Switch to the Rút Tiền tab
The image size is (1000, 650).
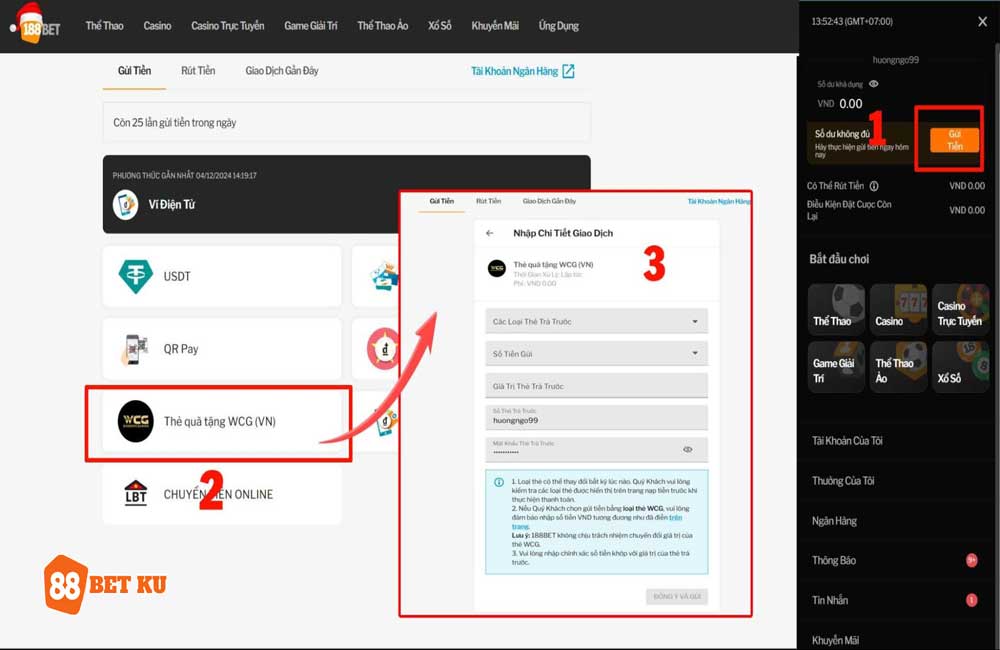tap(198, 71)
